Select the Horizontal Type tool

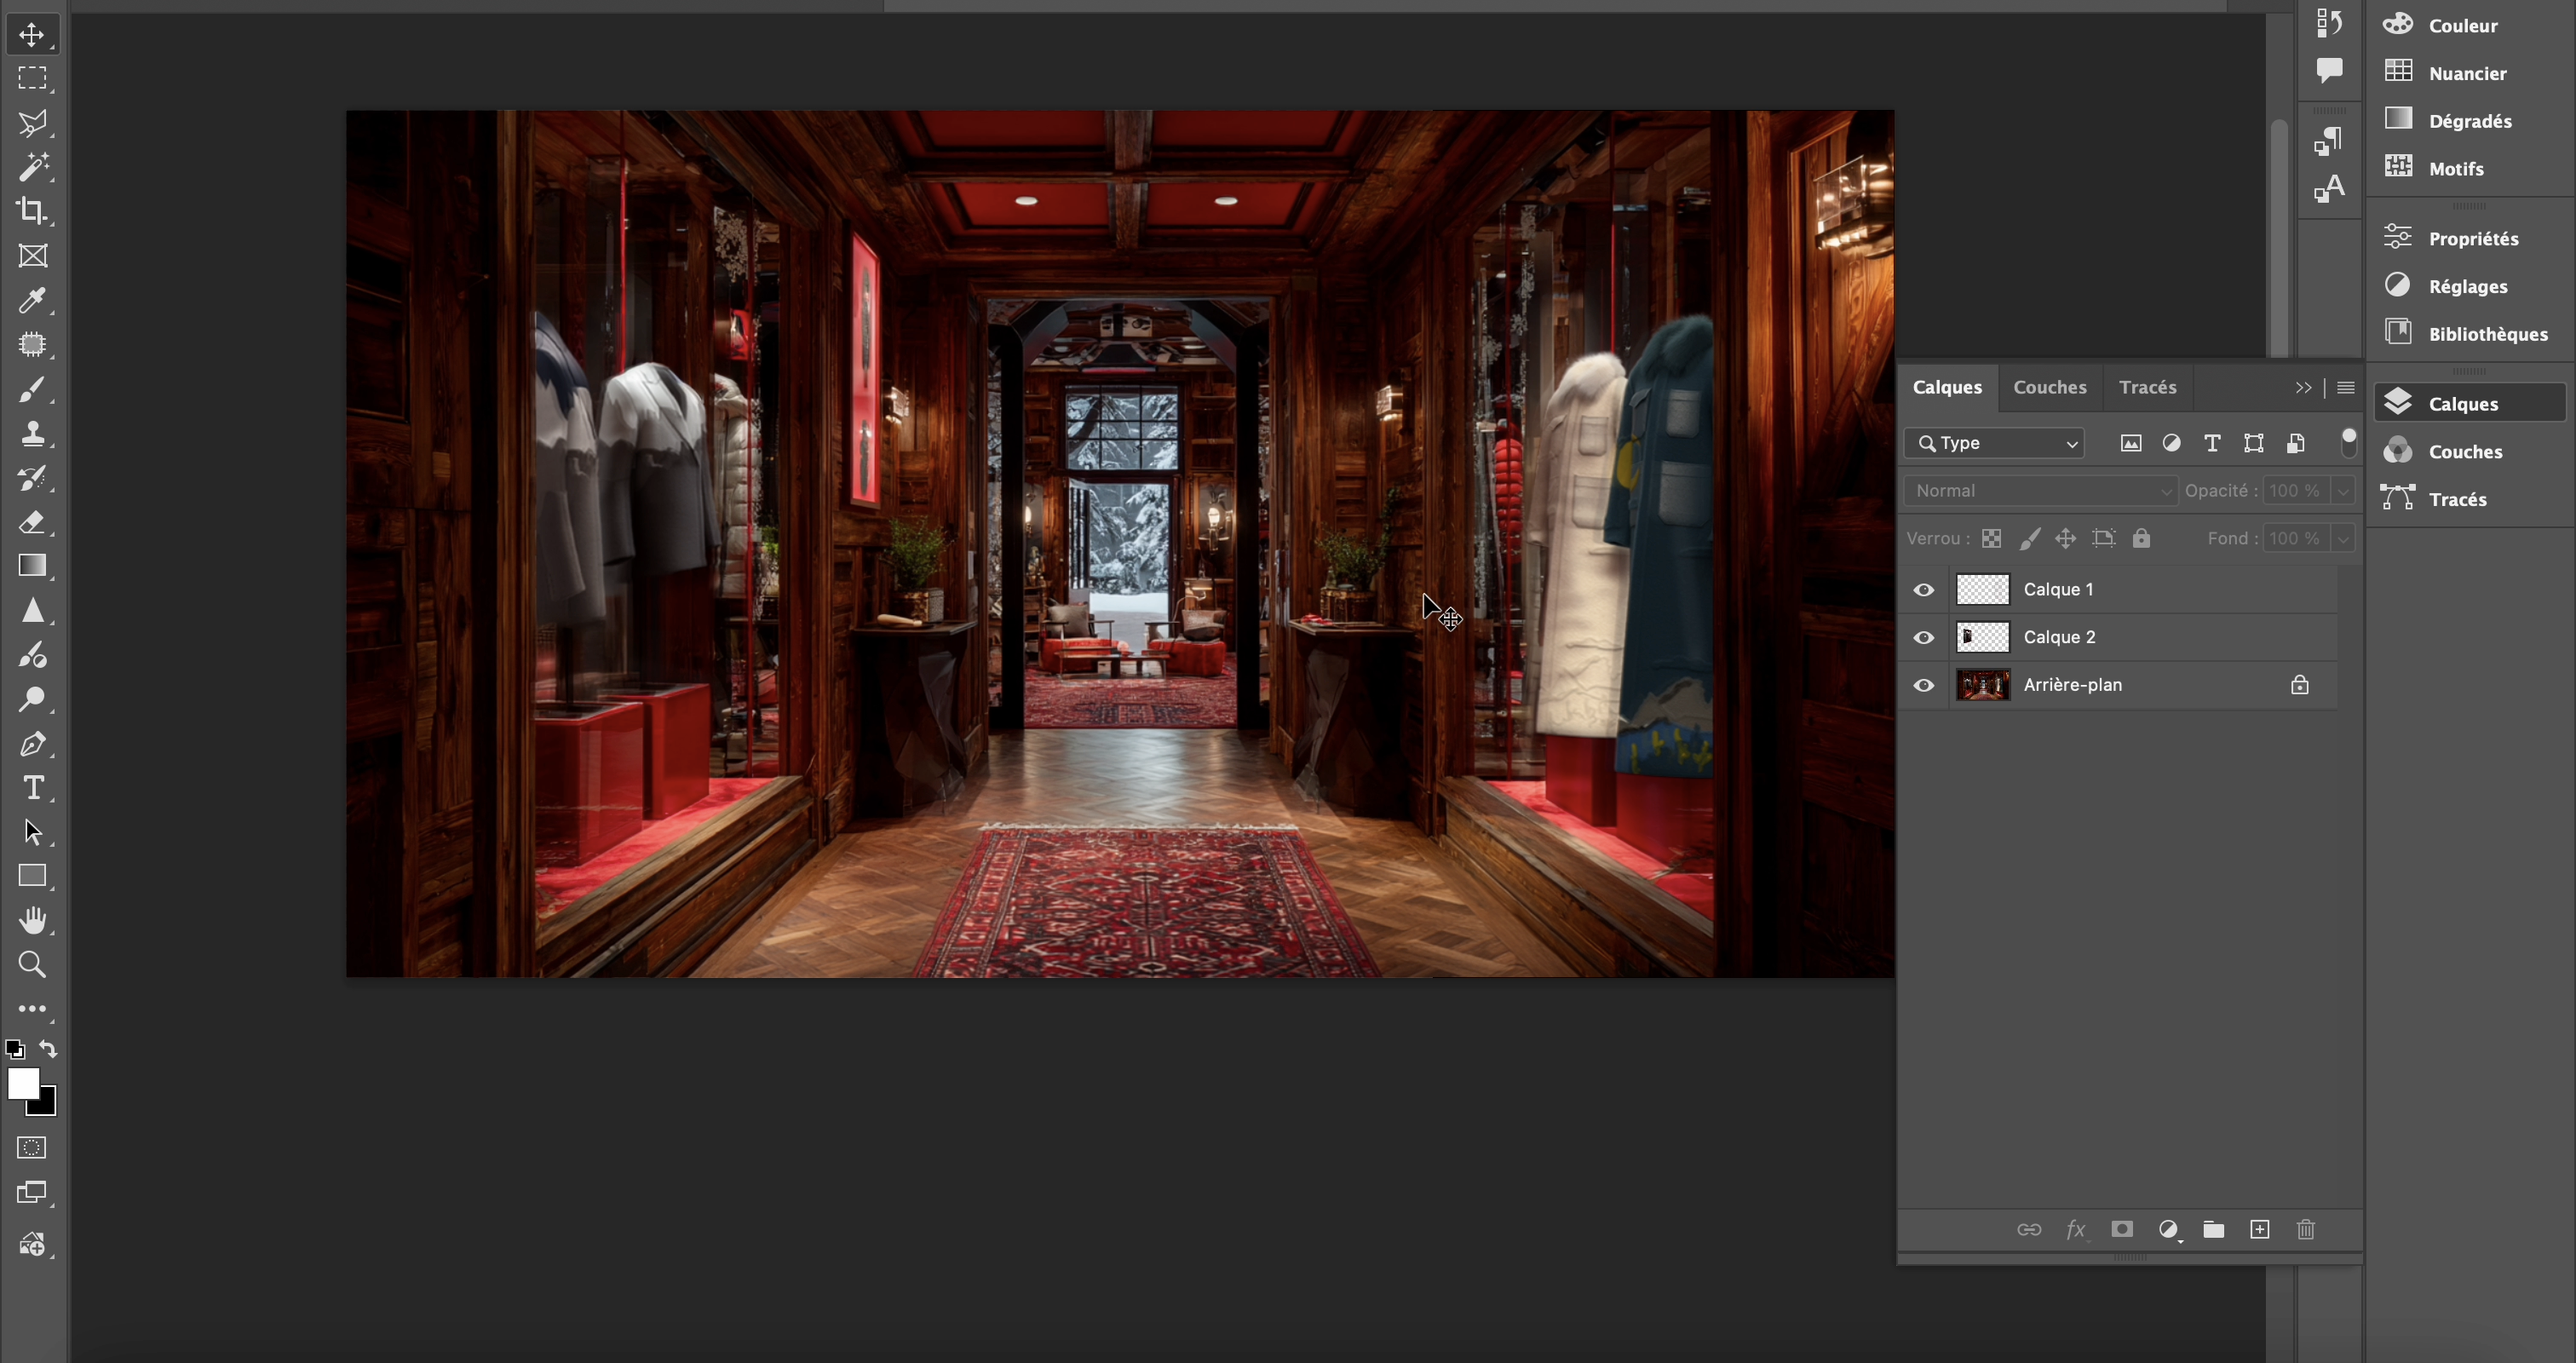click(x=32, y=788)
